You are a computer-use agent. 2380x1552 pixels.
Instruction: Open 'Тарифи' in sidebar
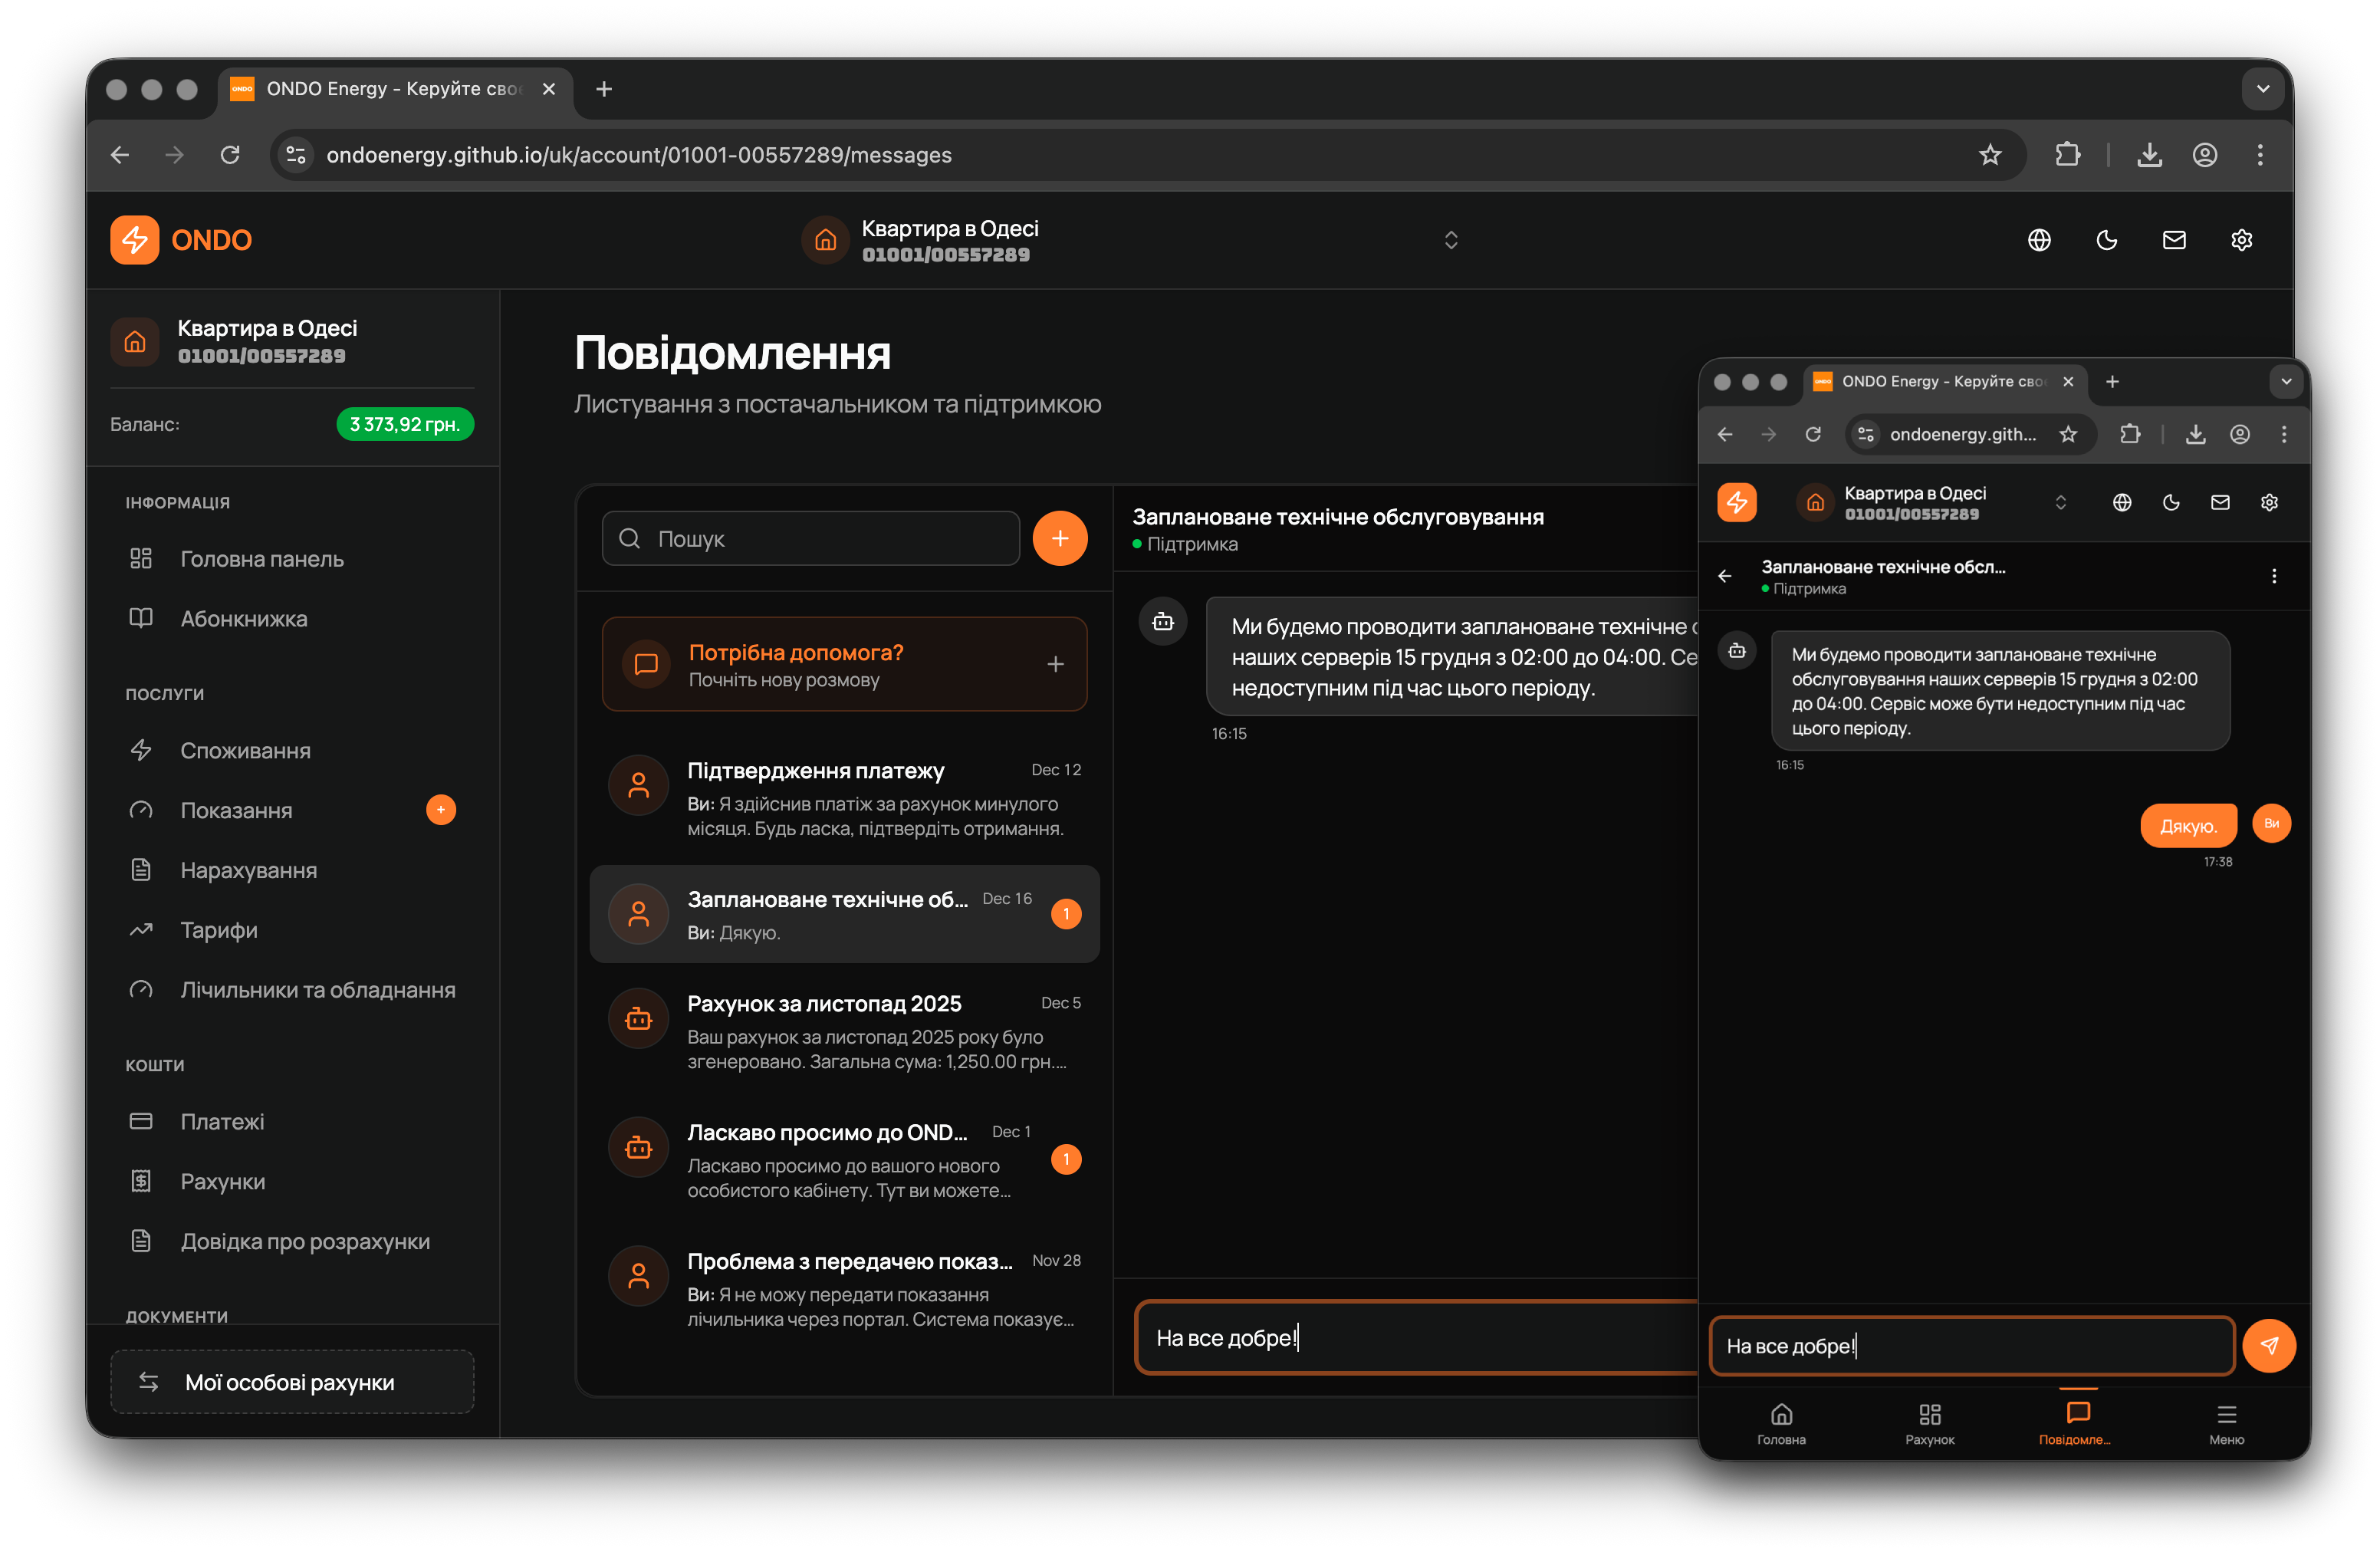pyautogui.click(x=219, y=930)
